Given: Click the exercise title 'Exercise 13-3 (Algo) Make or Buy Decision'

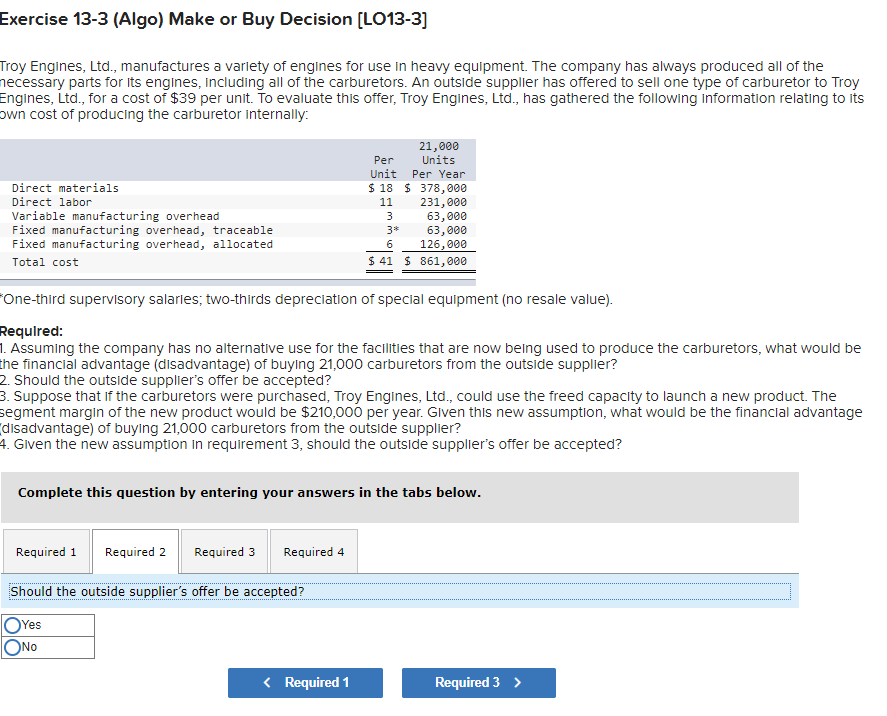Looking at the screenshot, I should tap(213, 19).
